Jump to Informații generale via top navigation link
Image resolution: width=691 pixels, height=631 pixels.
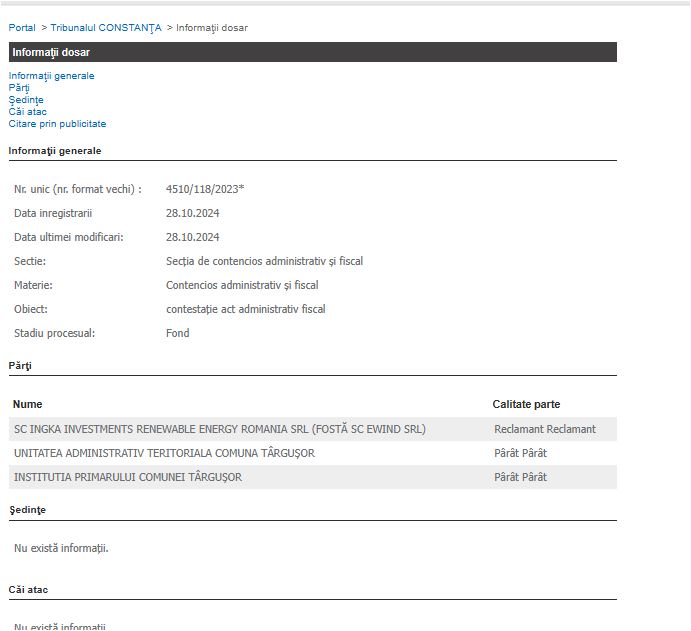click(x=51, y=76)
